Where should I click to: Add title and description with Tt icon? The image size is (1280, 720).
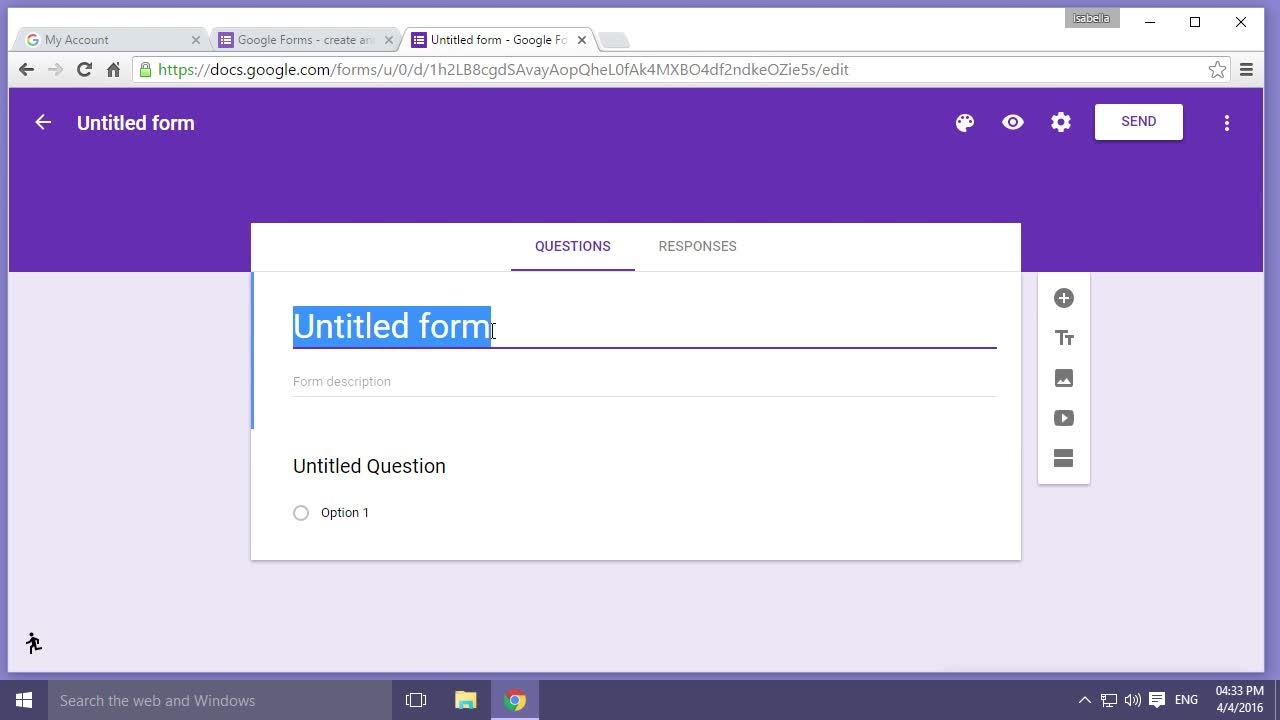pos(1064,338)
